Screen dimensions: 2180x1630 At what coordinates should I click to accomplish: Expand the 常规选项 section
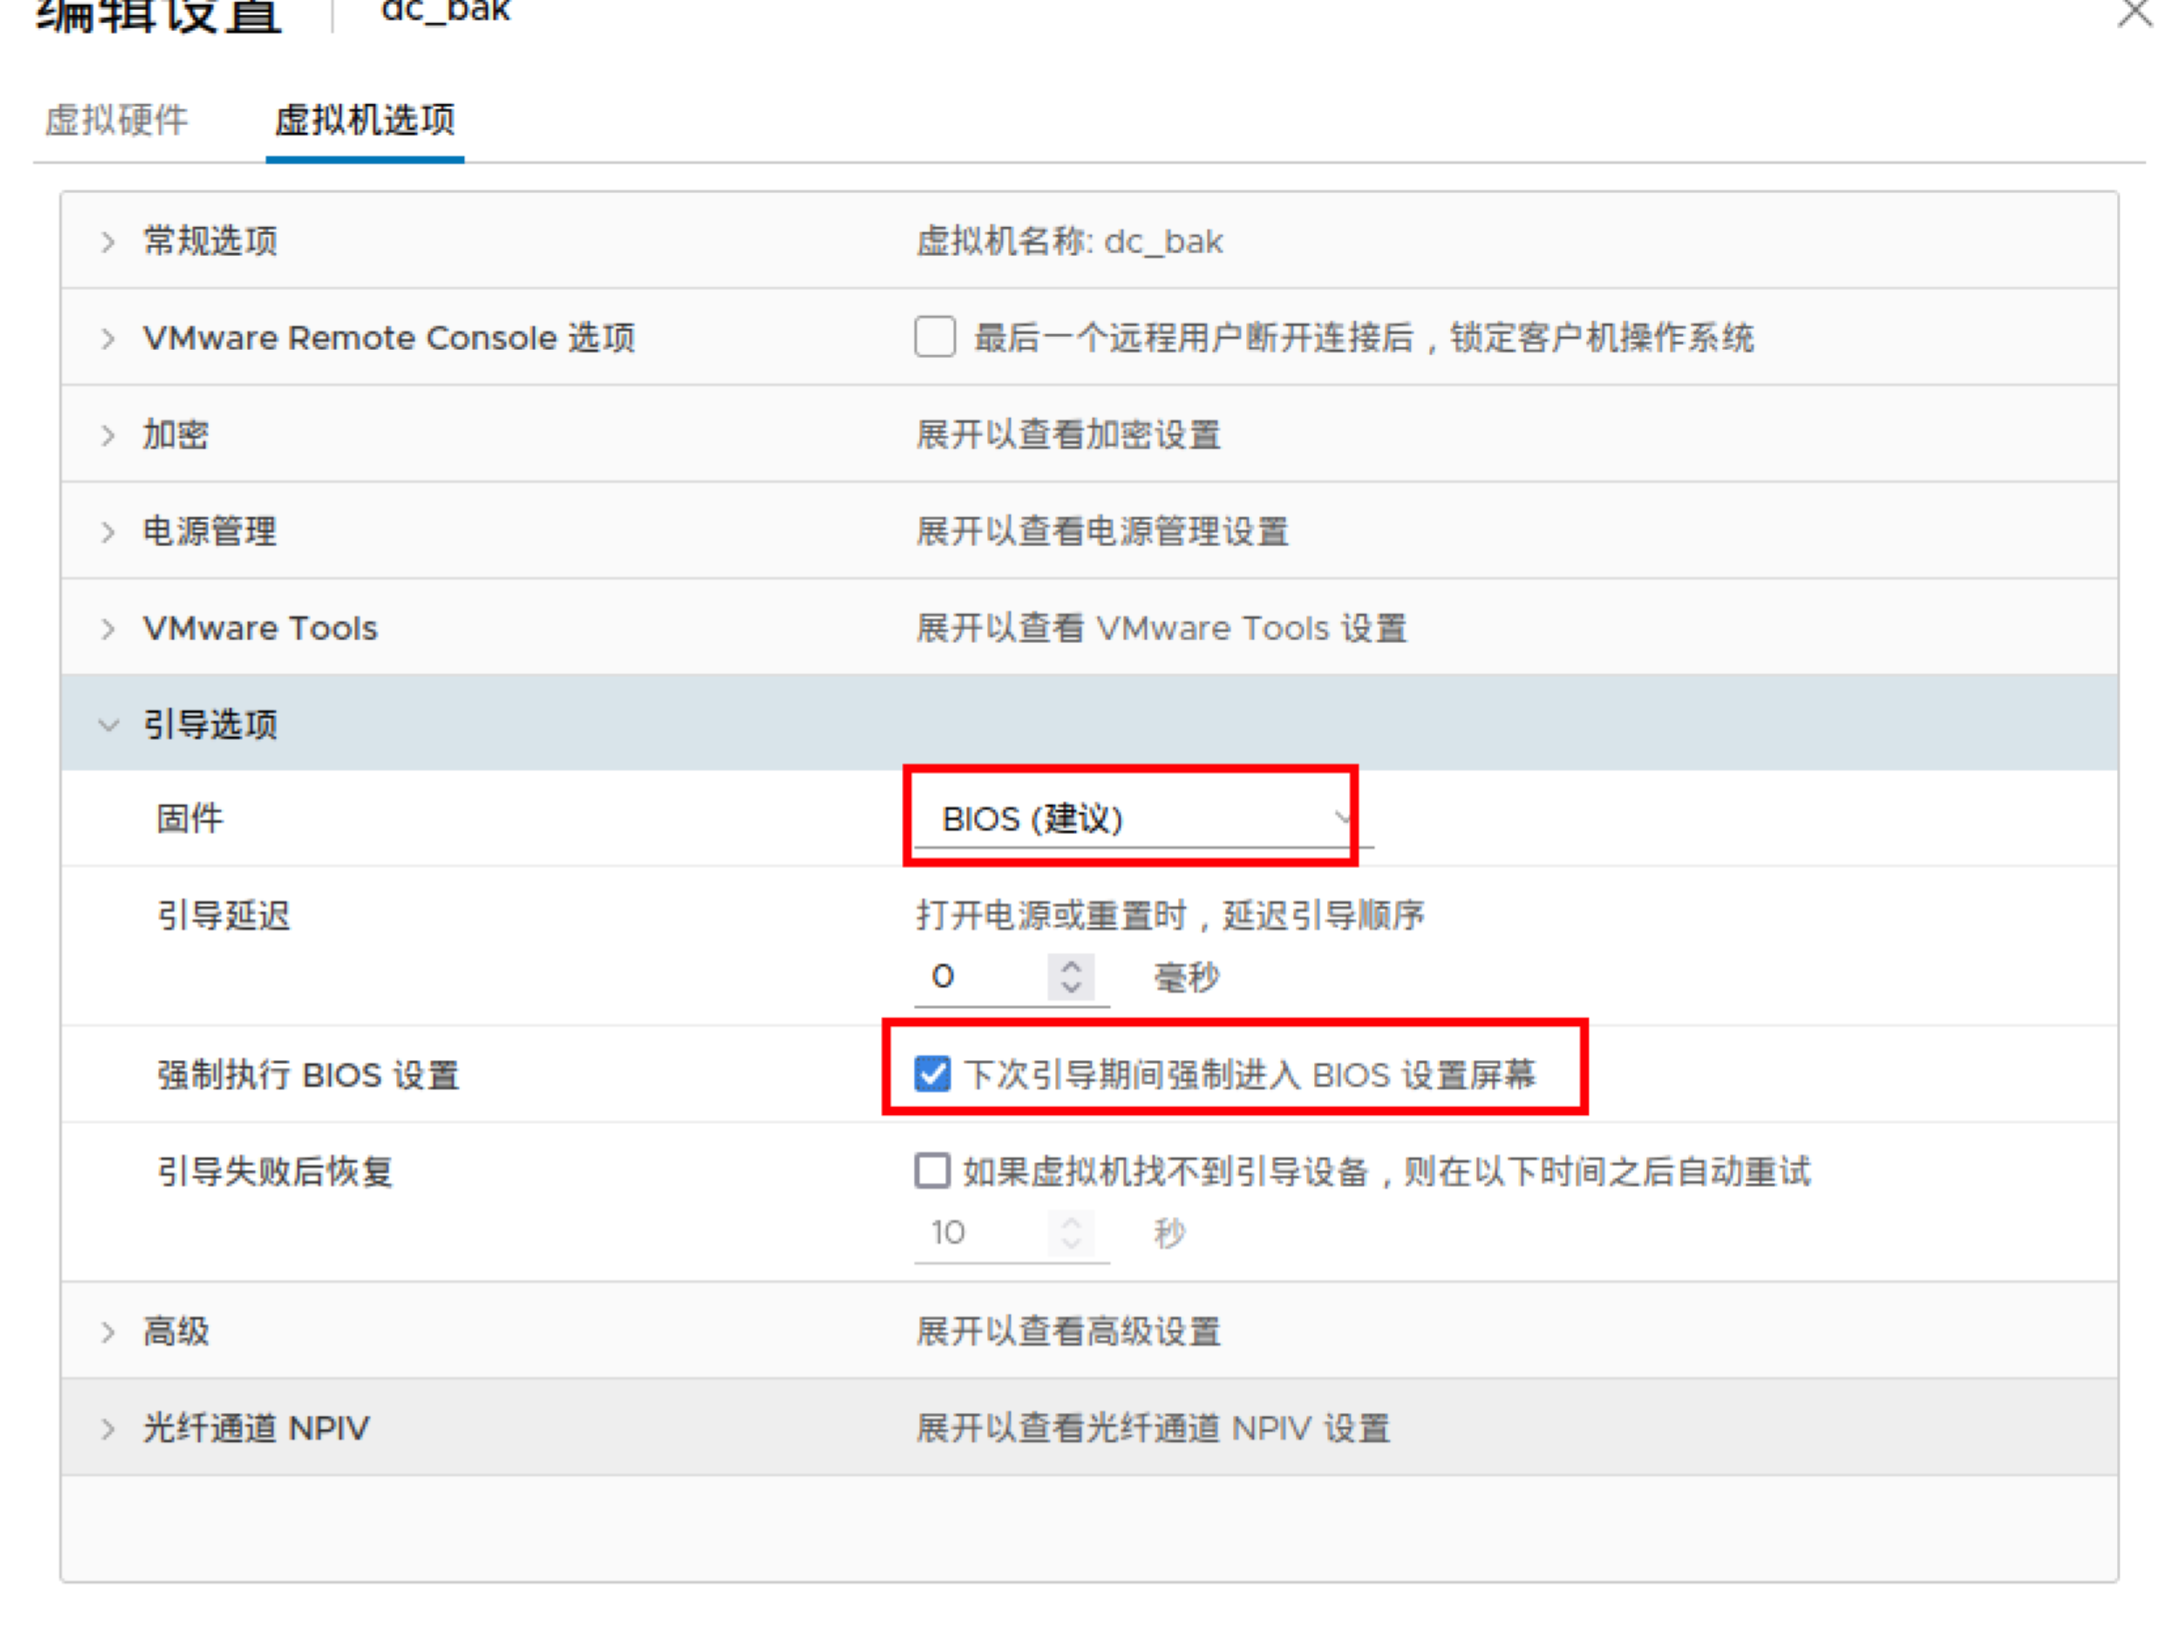pyautogui.click(x=108, y=242)
